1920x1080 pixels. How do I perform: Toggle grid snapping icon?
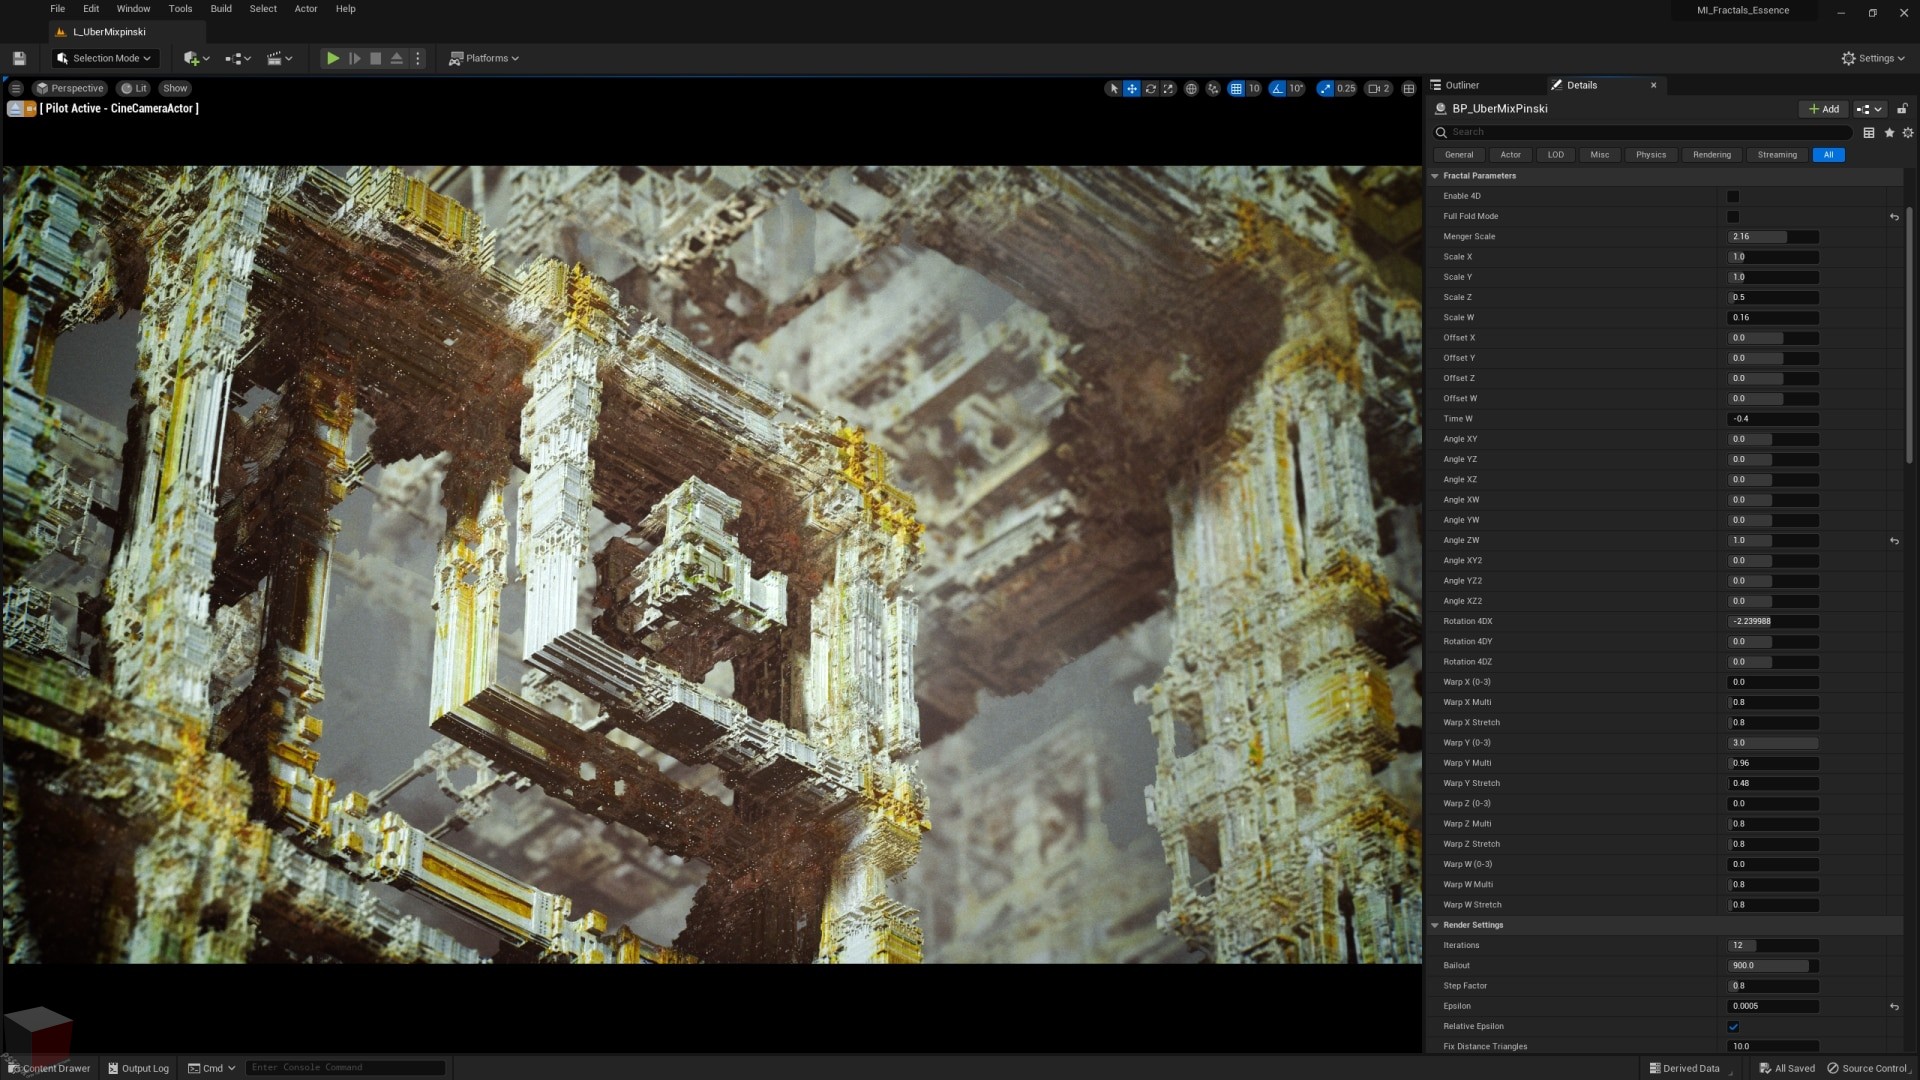tap(1236, 88)
